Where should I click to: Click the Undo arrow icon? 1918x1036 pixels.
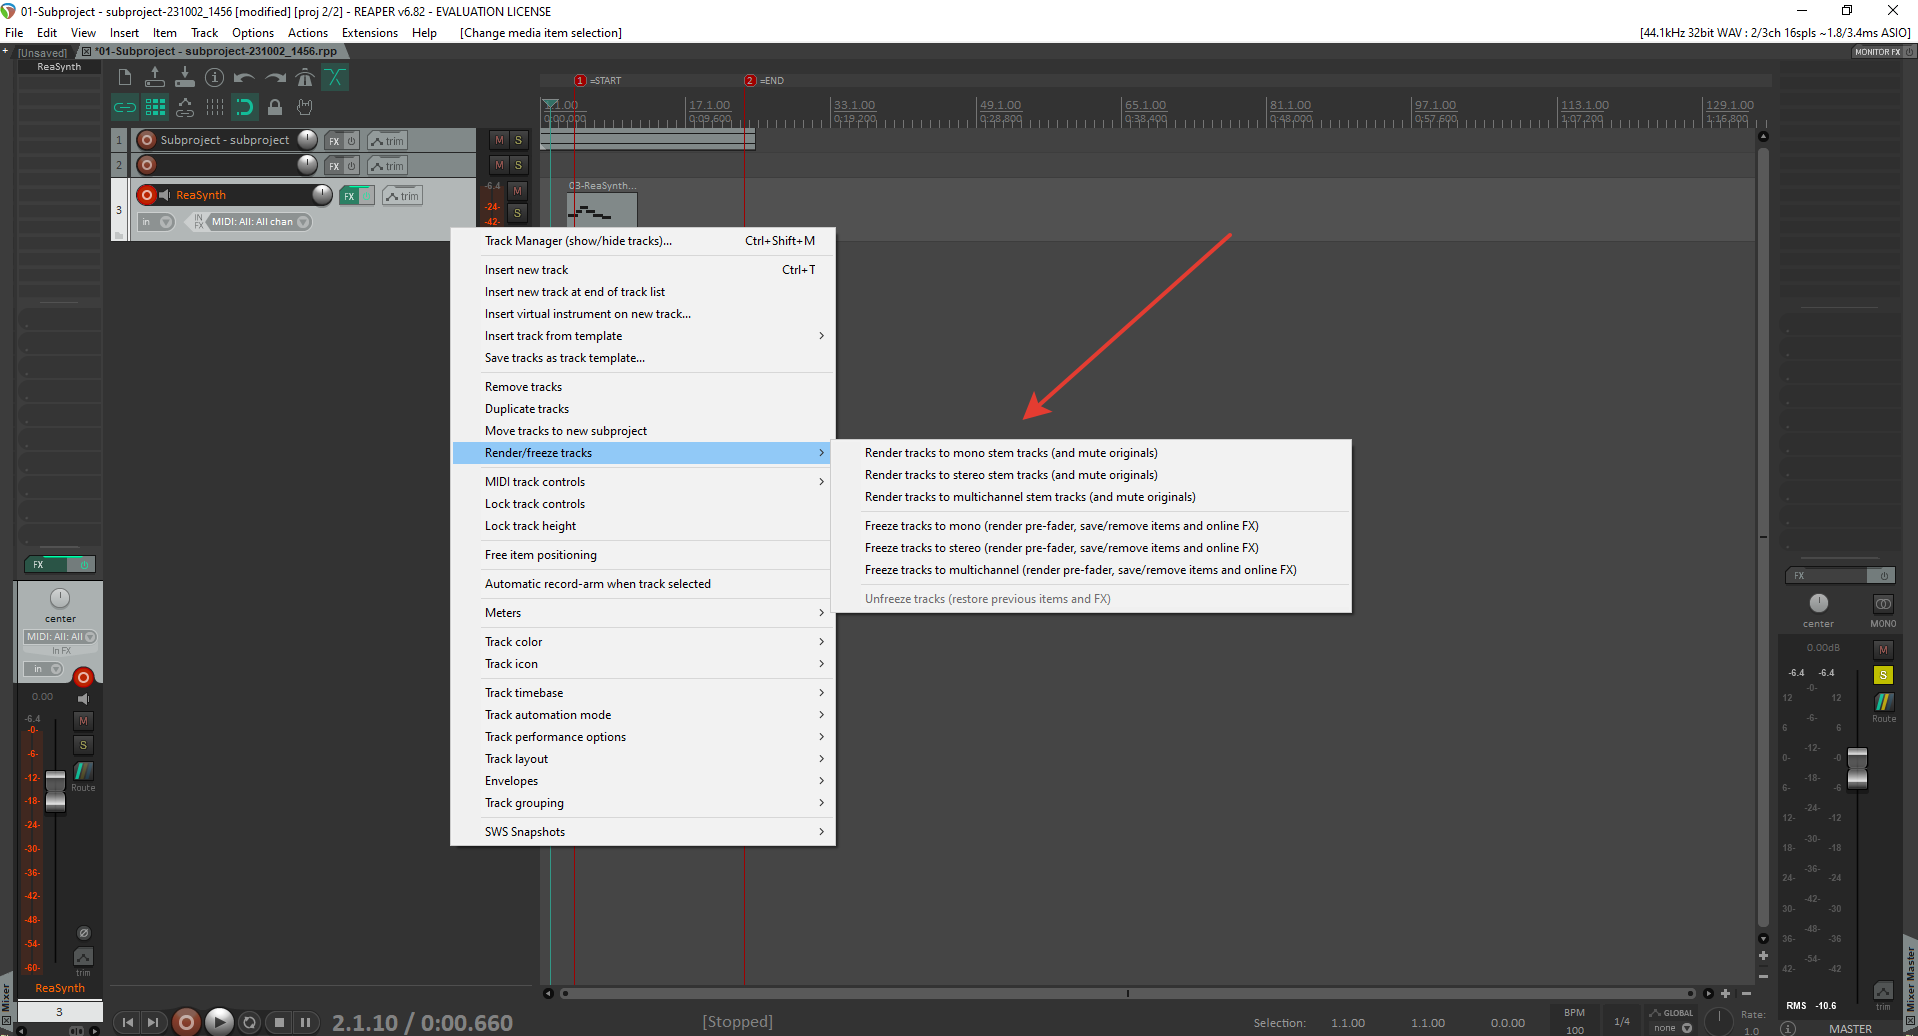pyautogui.click(x=244, y=77)
